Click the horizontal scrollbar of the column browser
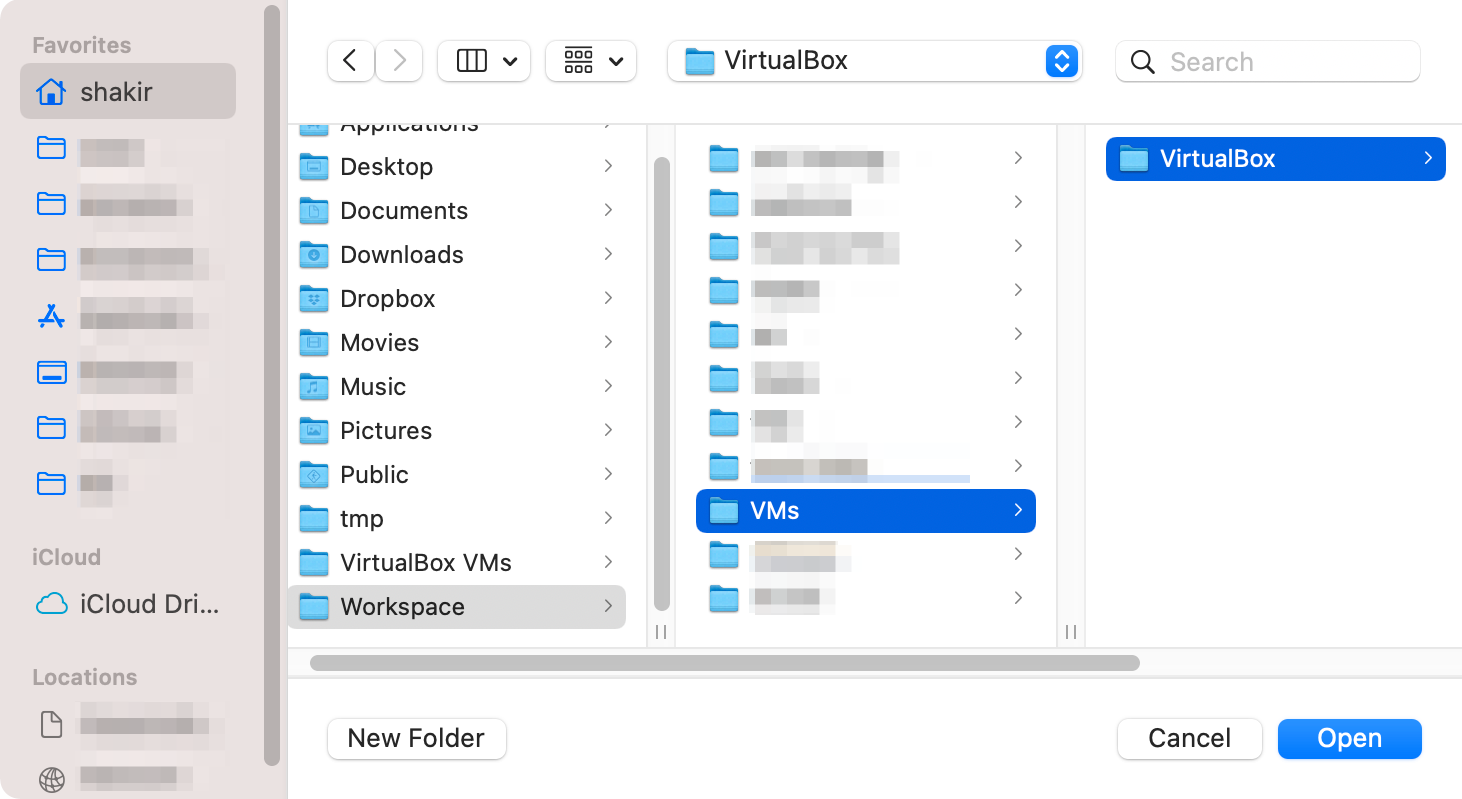This screenshot has width=1462, height=799. click(725, 663)
